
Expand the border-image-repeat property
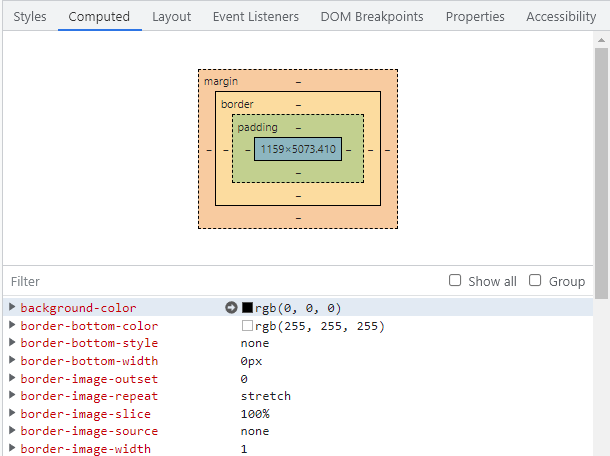[12, 395]
